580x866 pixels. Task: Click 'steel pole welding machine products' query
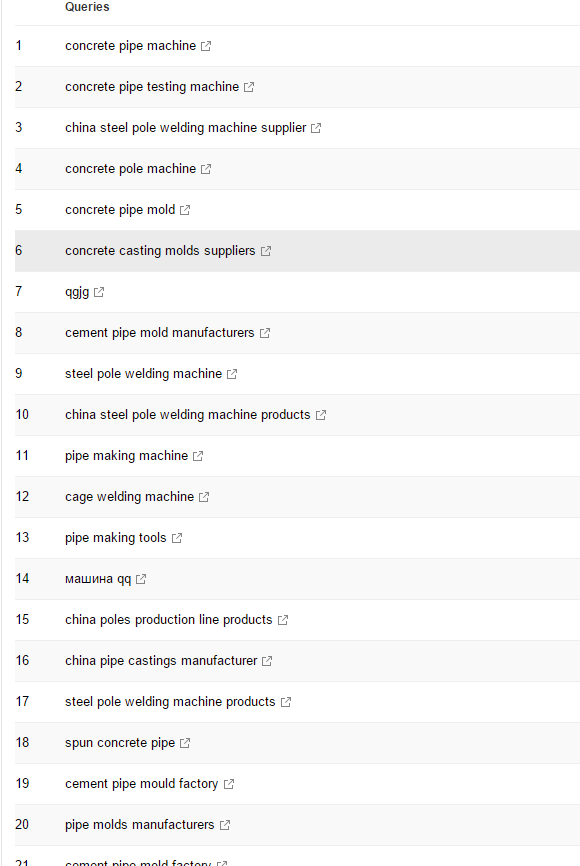(170, 701)
